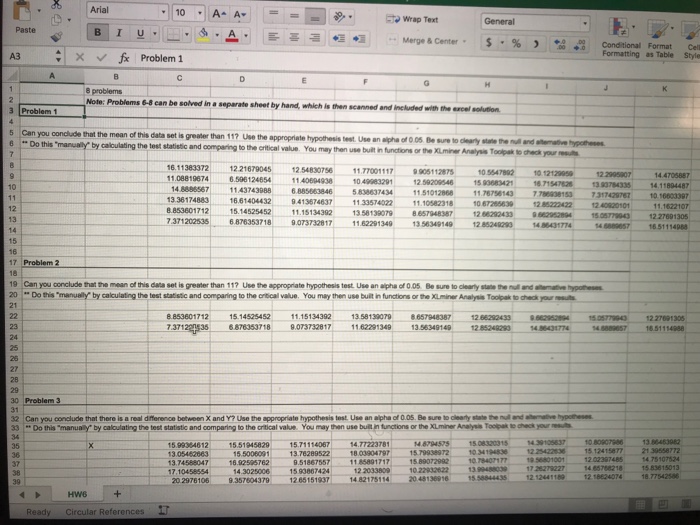Image resolution: width=700 pixels, height=525 pixels.
Task: Open Conditional Formatting
Action: (x=621, y=37)
